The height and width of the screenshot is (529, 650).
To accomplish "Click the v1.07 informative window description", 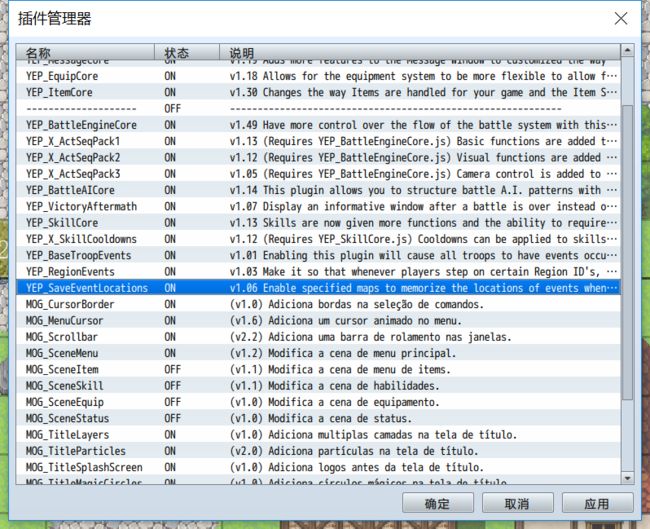I will tap(423, 206).
